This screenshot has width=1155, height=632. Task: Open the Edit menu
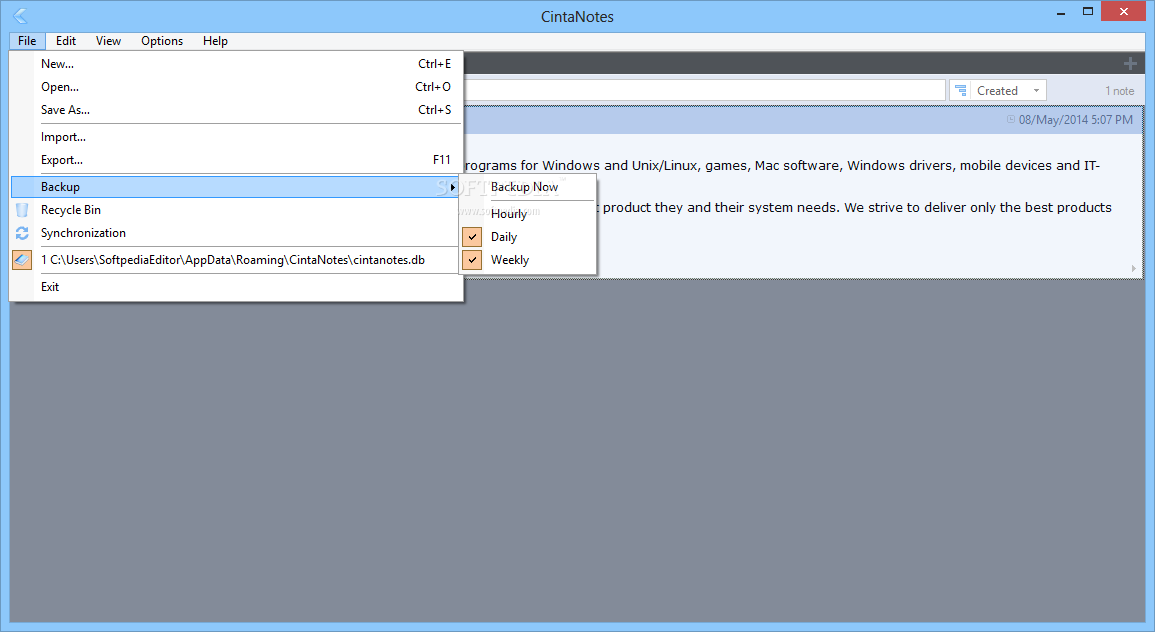(66, 41)
